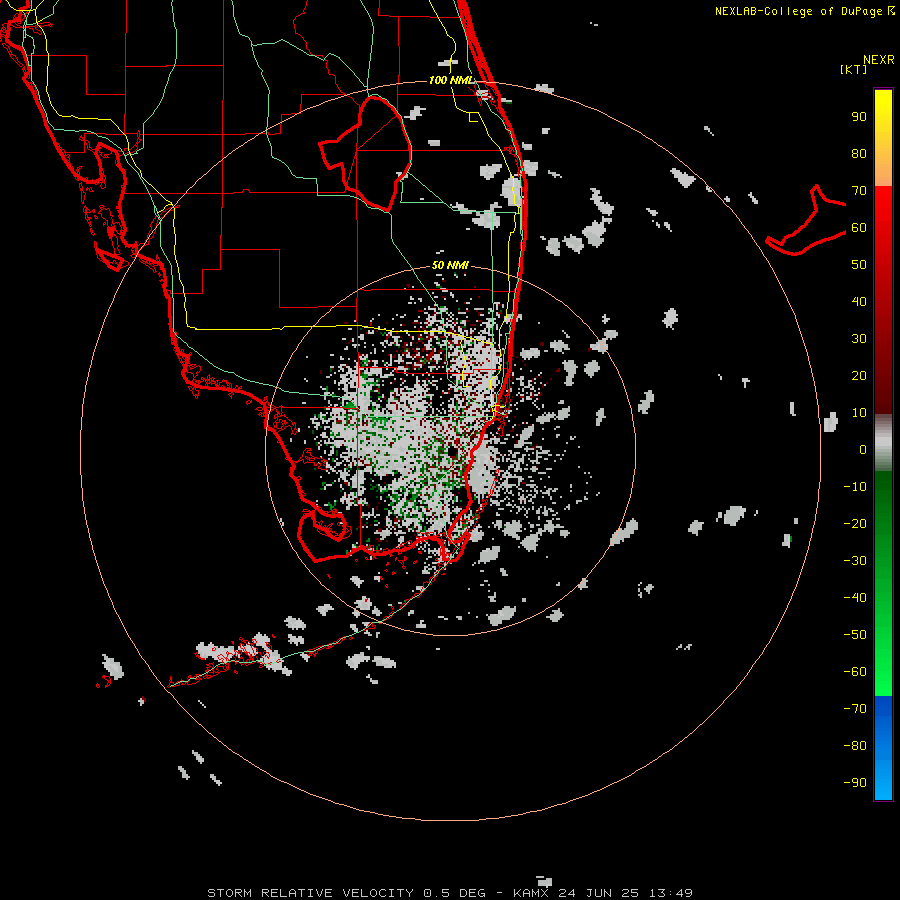900x900 pixels.
Task: Select the 30 value on the velocity scale
Action: point(859,339)
